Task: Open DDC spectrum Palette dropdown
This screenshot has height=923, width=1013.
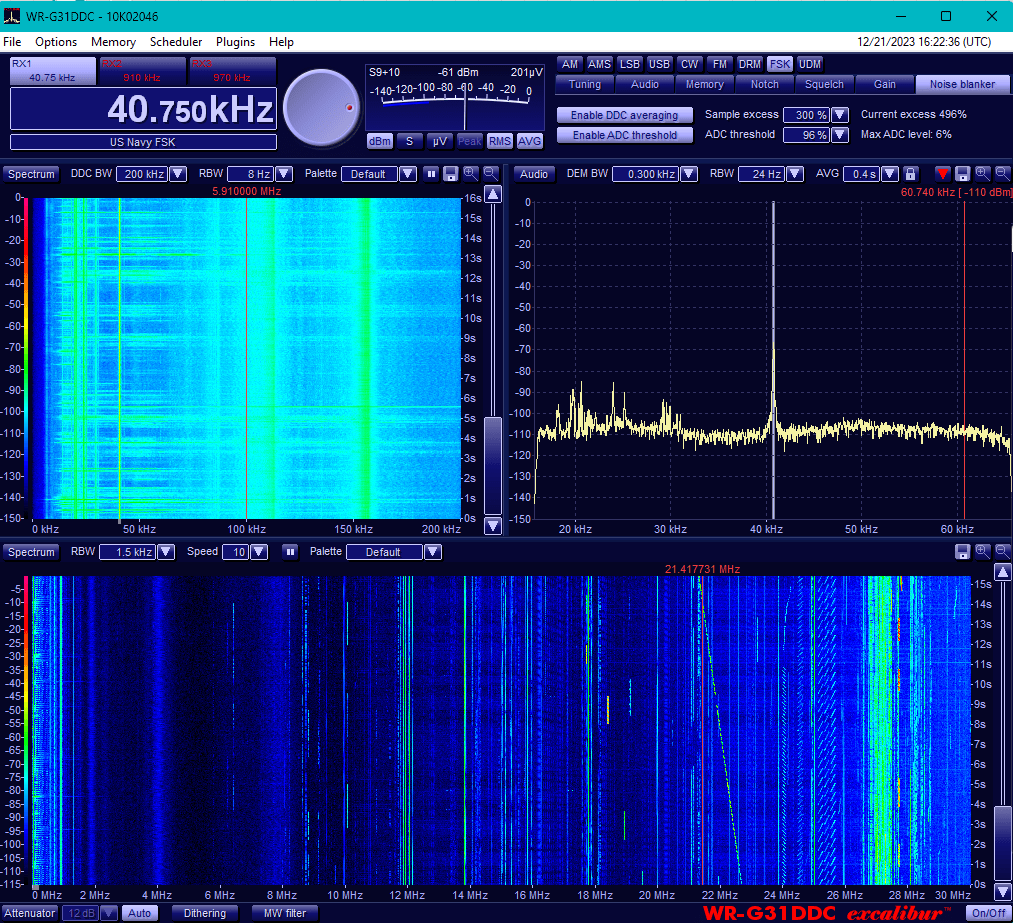Action: point(408,174)
